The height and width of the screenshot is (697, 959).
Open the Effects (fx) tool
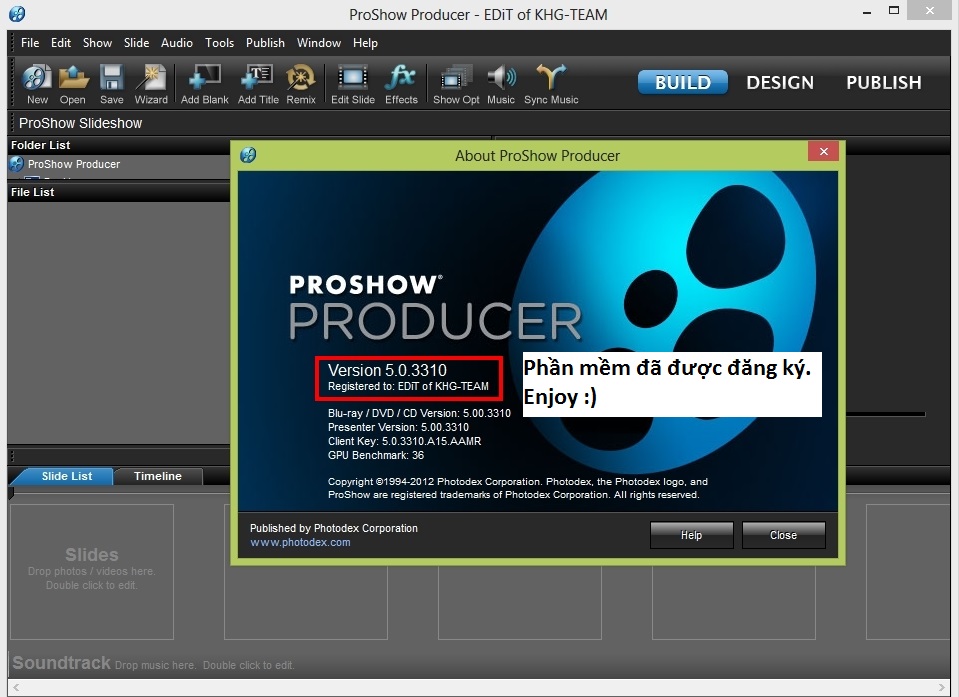tap(401, 84)
